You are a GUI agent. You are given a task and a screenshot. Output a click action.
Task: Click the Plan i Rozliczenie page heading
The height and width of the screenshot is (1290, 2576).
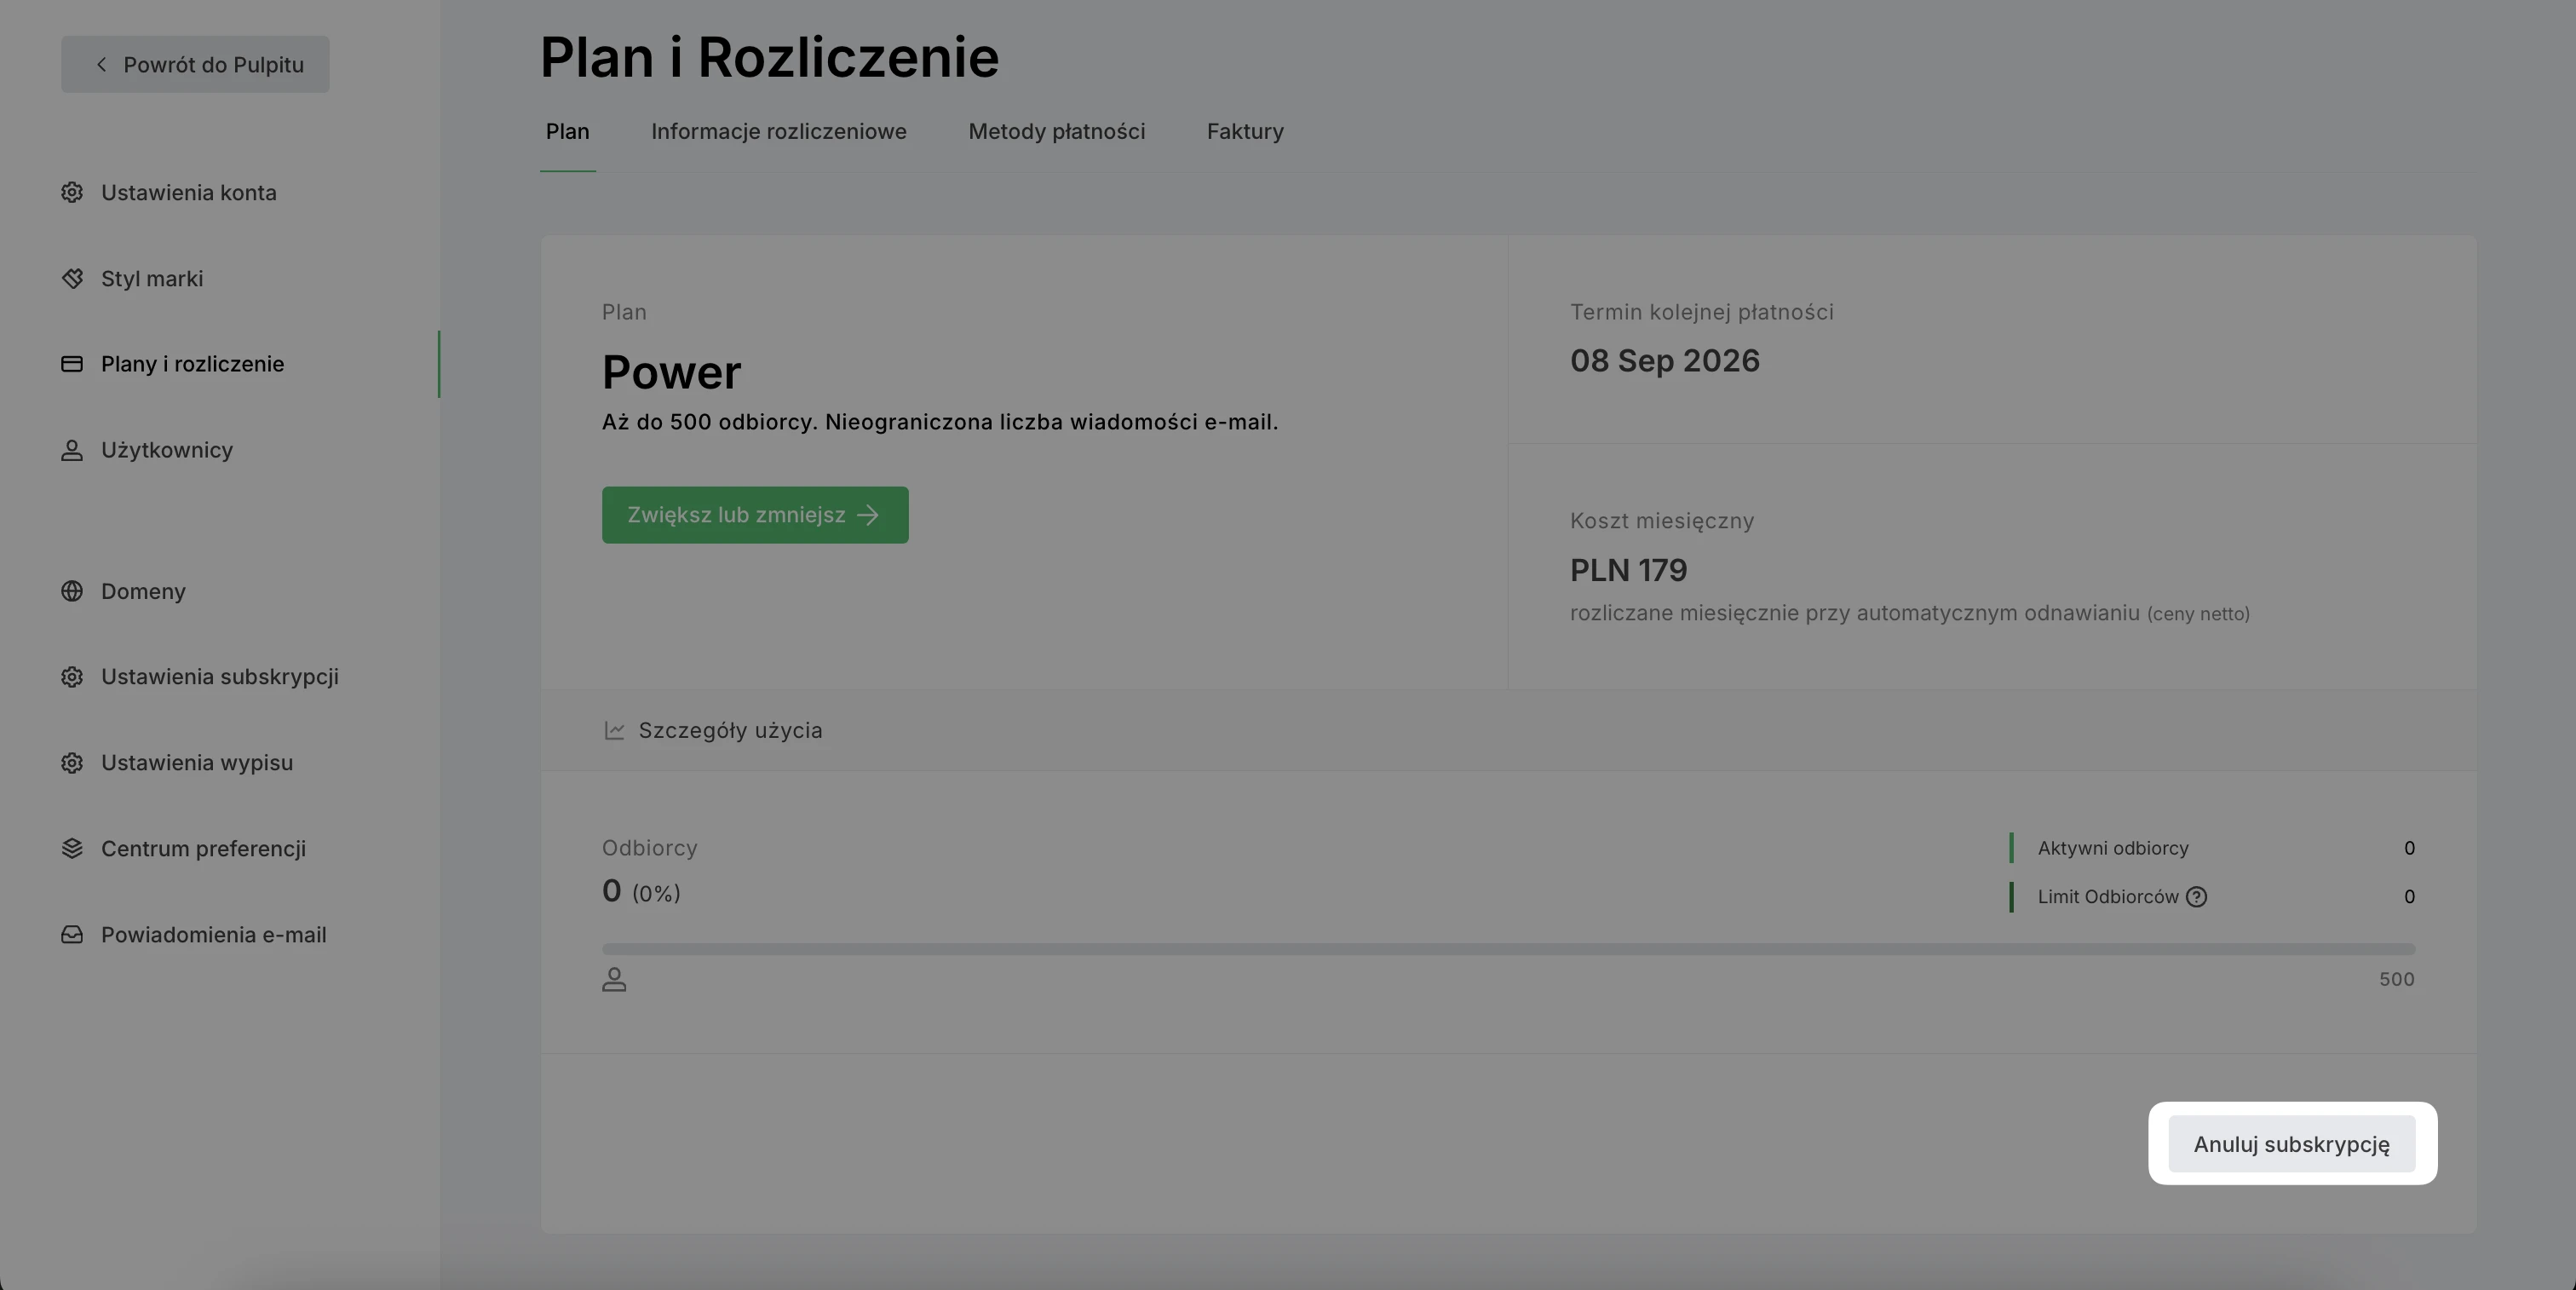pos(769,57)
